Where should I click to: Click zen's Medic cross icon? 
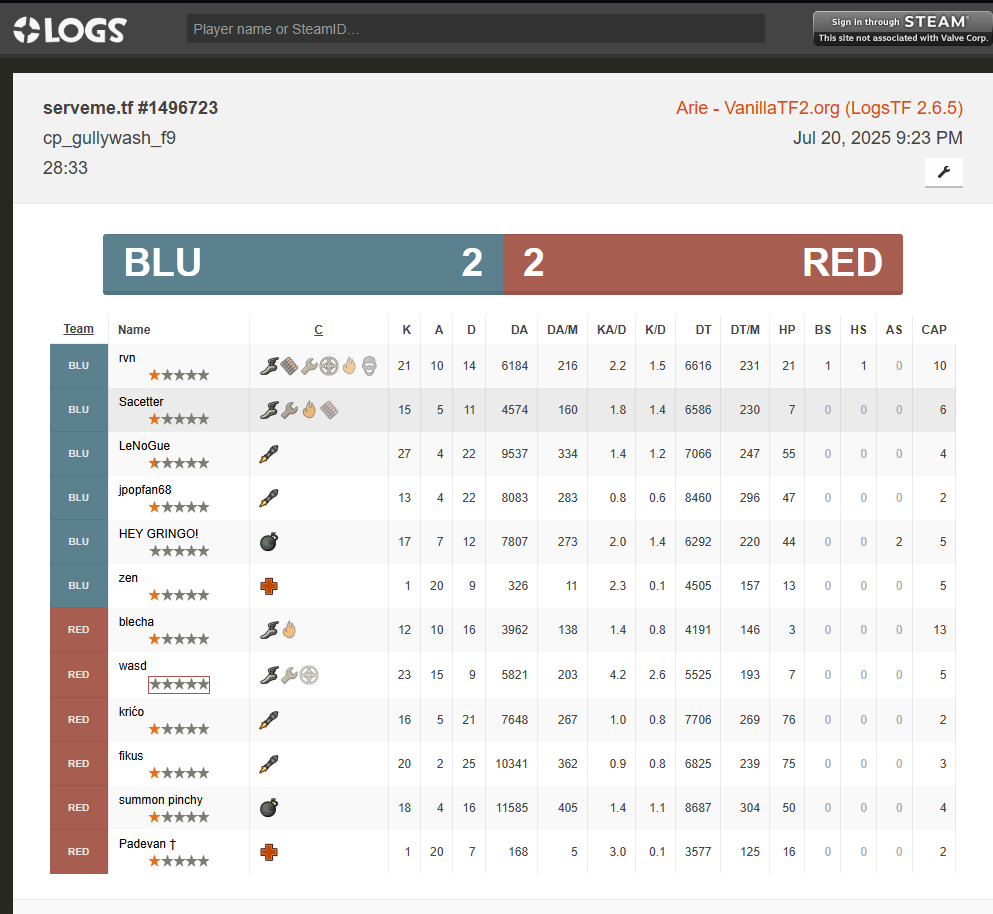(268, 586)
